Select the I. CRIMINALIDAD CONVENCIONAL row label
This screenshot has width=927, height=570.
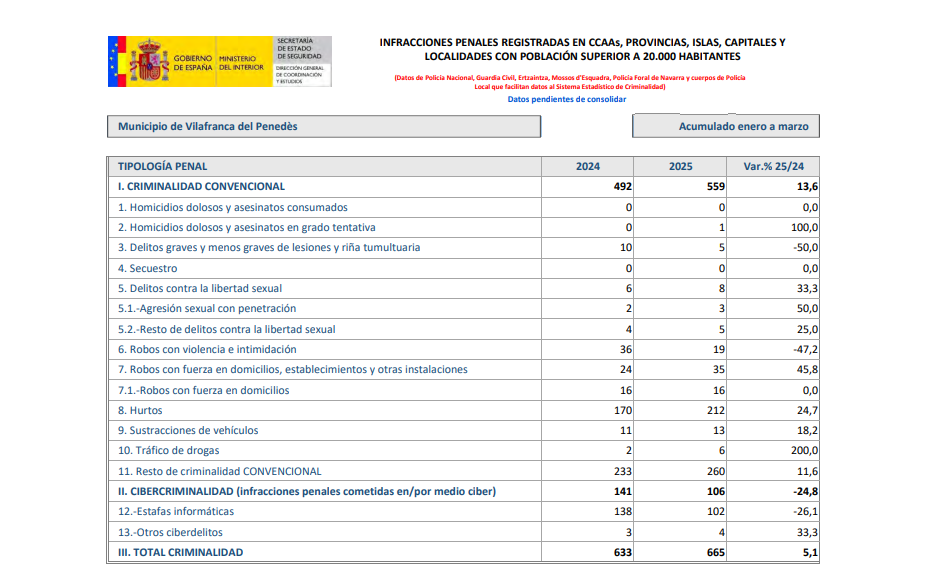pos(201,186)
